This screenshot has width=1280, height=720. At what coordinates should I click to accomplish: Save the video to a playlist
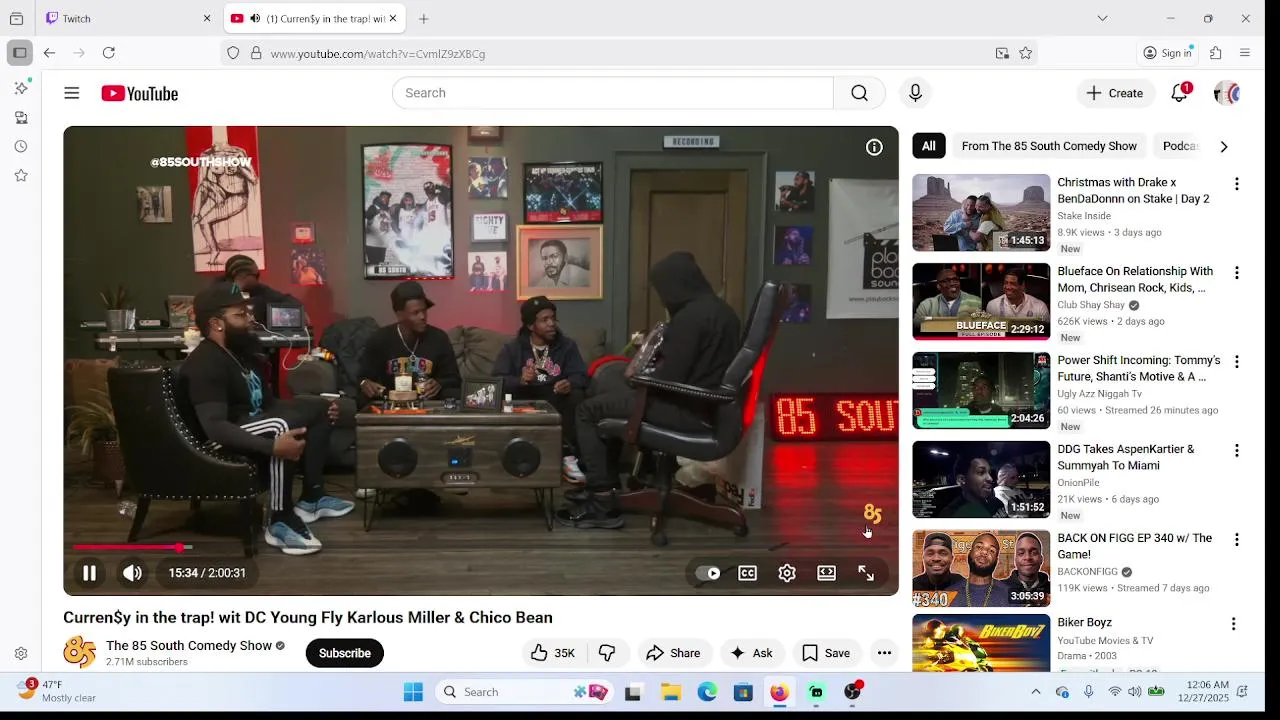826,653
